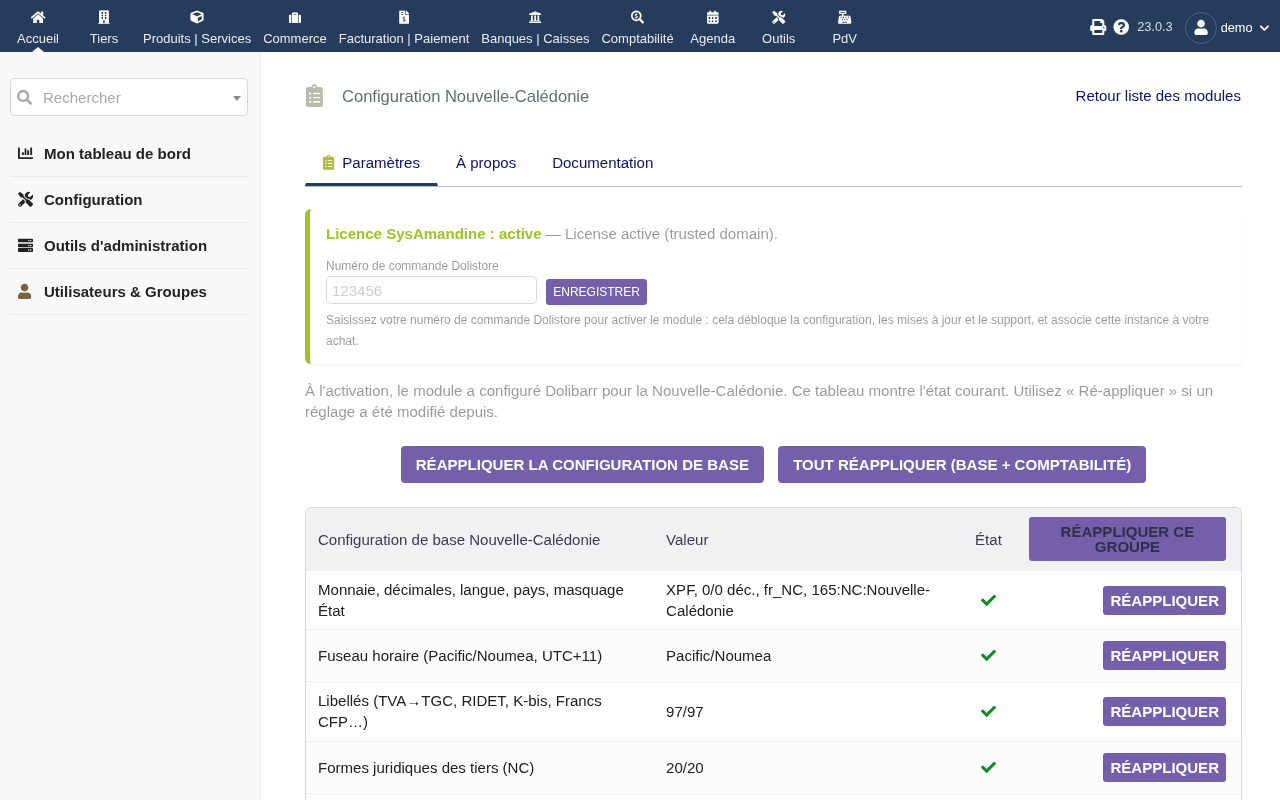Open Facturation | Paiement invoice icon

pos(404,17)
